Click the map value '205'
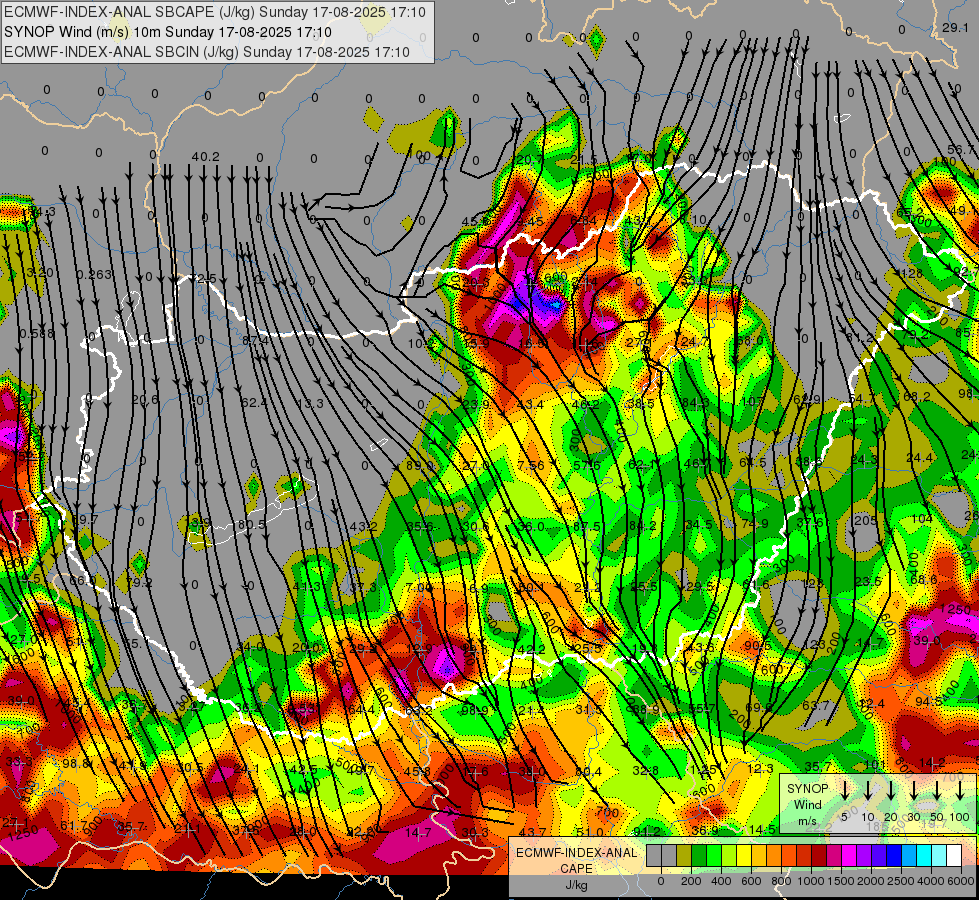 pyautogui.click(x=865, y=520)
